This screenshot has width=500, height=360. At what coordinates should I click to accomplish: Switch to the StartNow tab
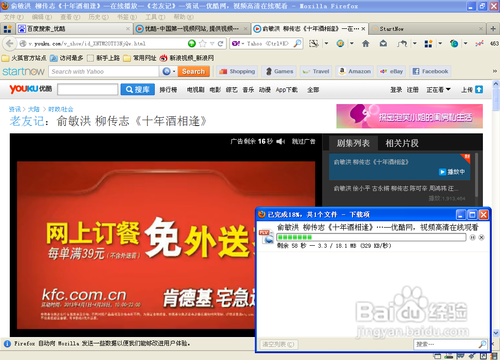tap(428, 29)
